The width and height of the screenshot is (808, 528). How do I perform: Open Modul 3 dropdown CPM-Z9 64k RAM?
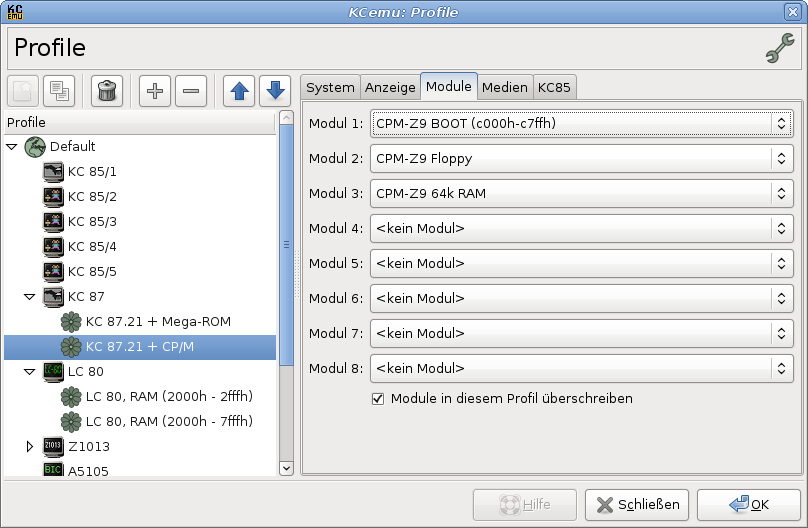pos(581,194)
